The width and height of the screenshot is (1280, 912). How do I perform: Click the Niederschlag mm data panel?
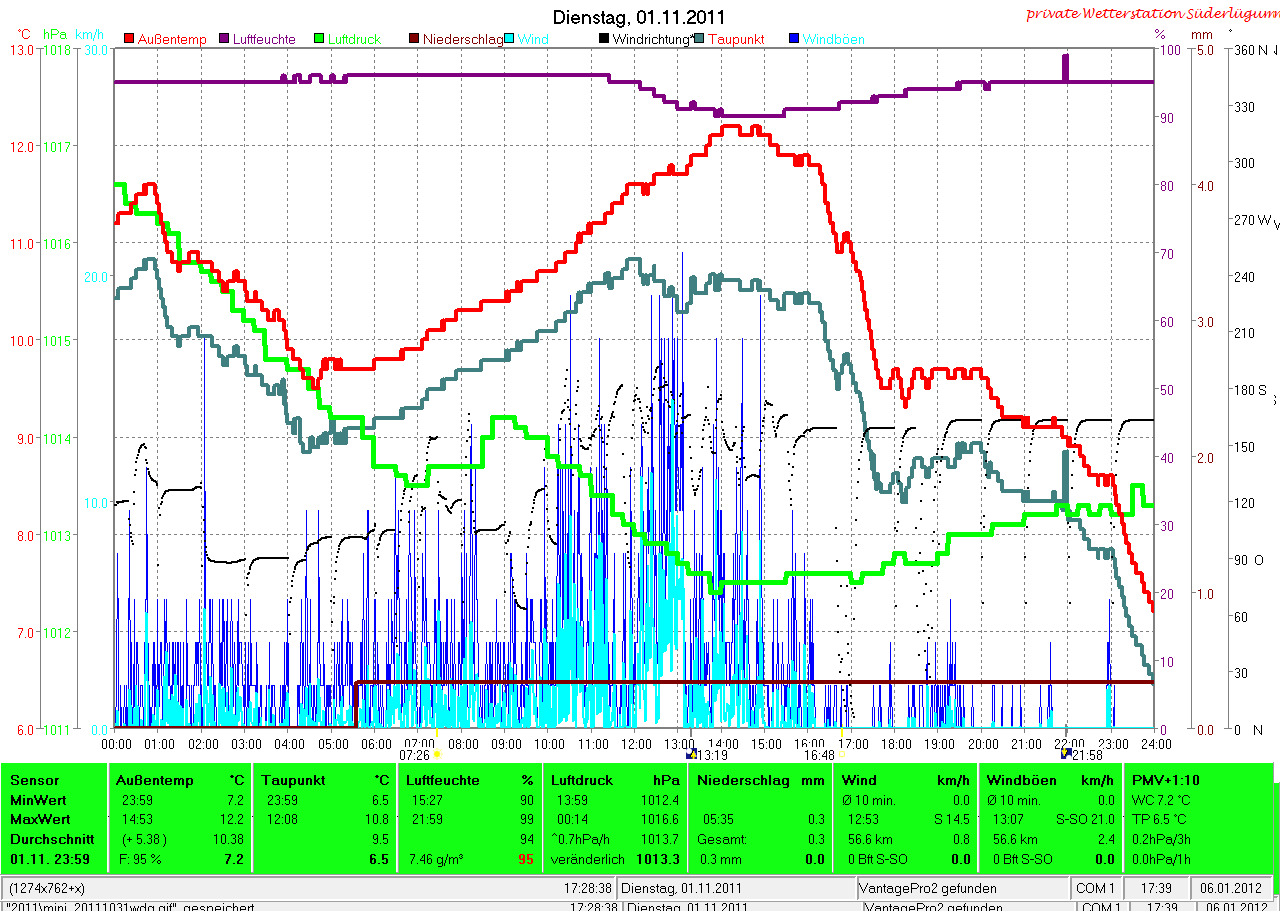[x=760, y=818]
